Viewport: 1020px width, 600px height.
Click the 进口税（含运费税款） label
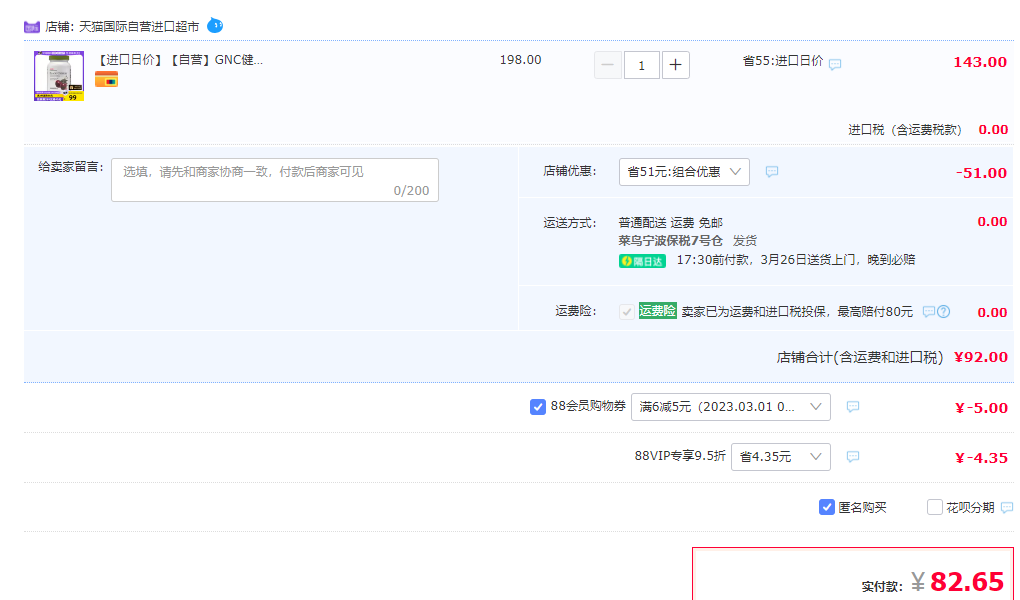(x=906, y=130)
